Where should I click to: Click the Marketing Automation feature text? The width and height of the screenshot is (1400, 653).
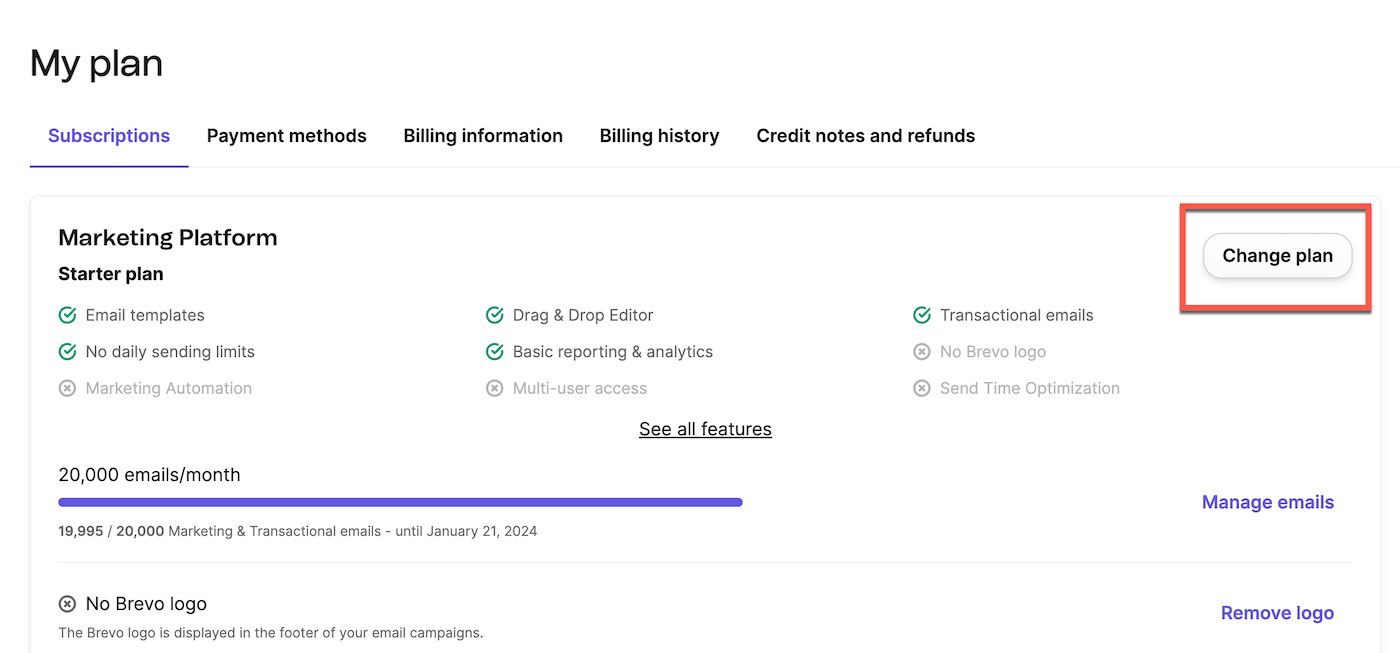tap(169, 388)
